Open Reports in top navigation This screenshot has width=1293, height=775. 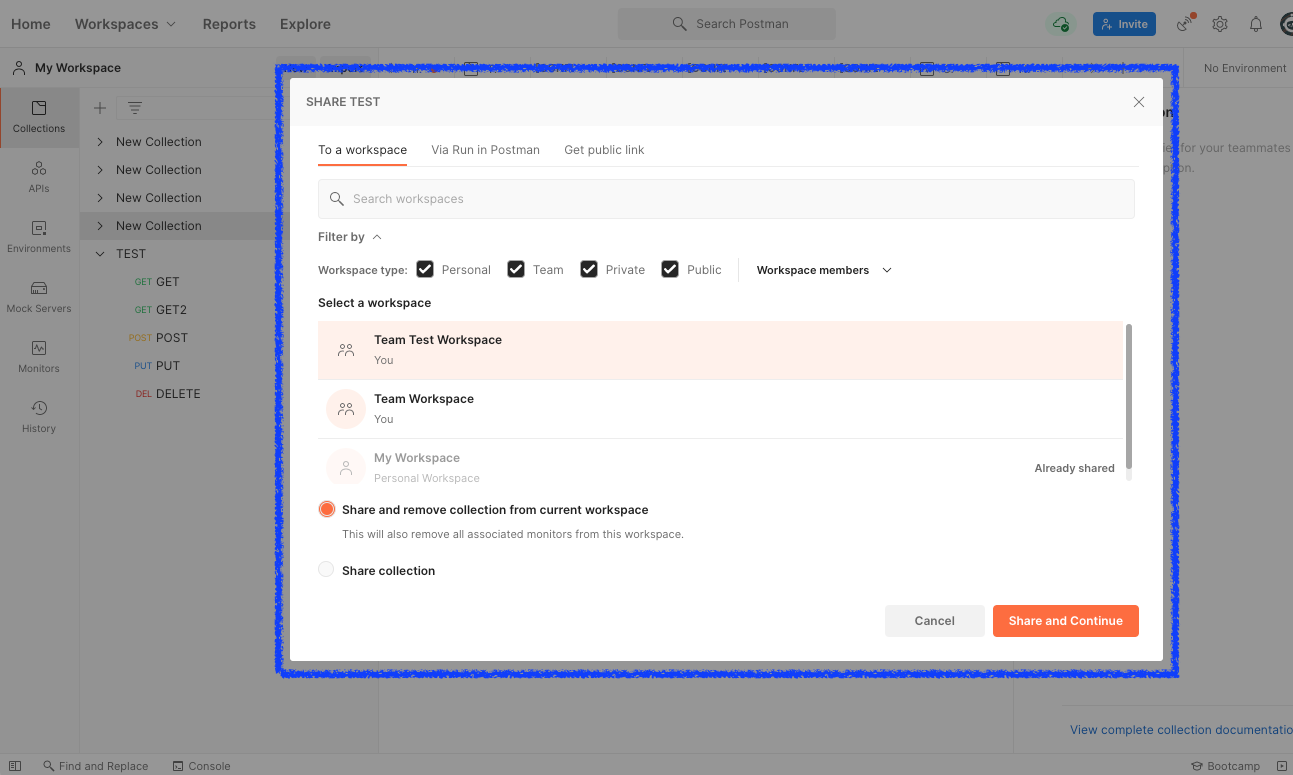[x=229, y=24]
